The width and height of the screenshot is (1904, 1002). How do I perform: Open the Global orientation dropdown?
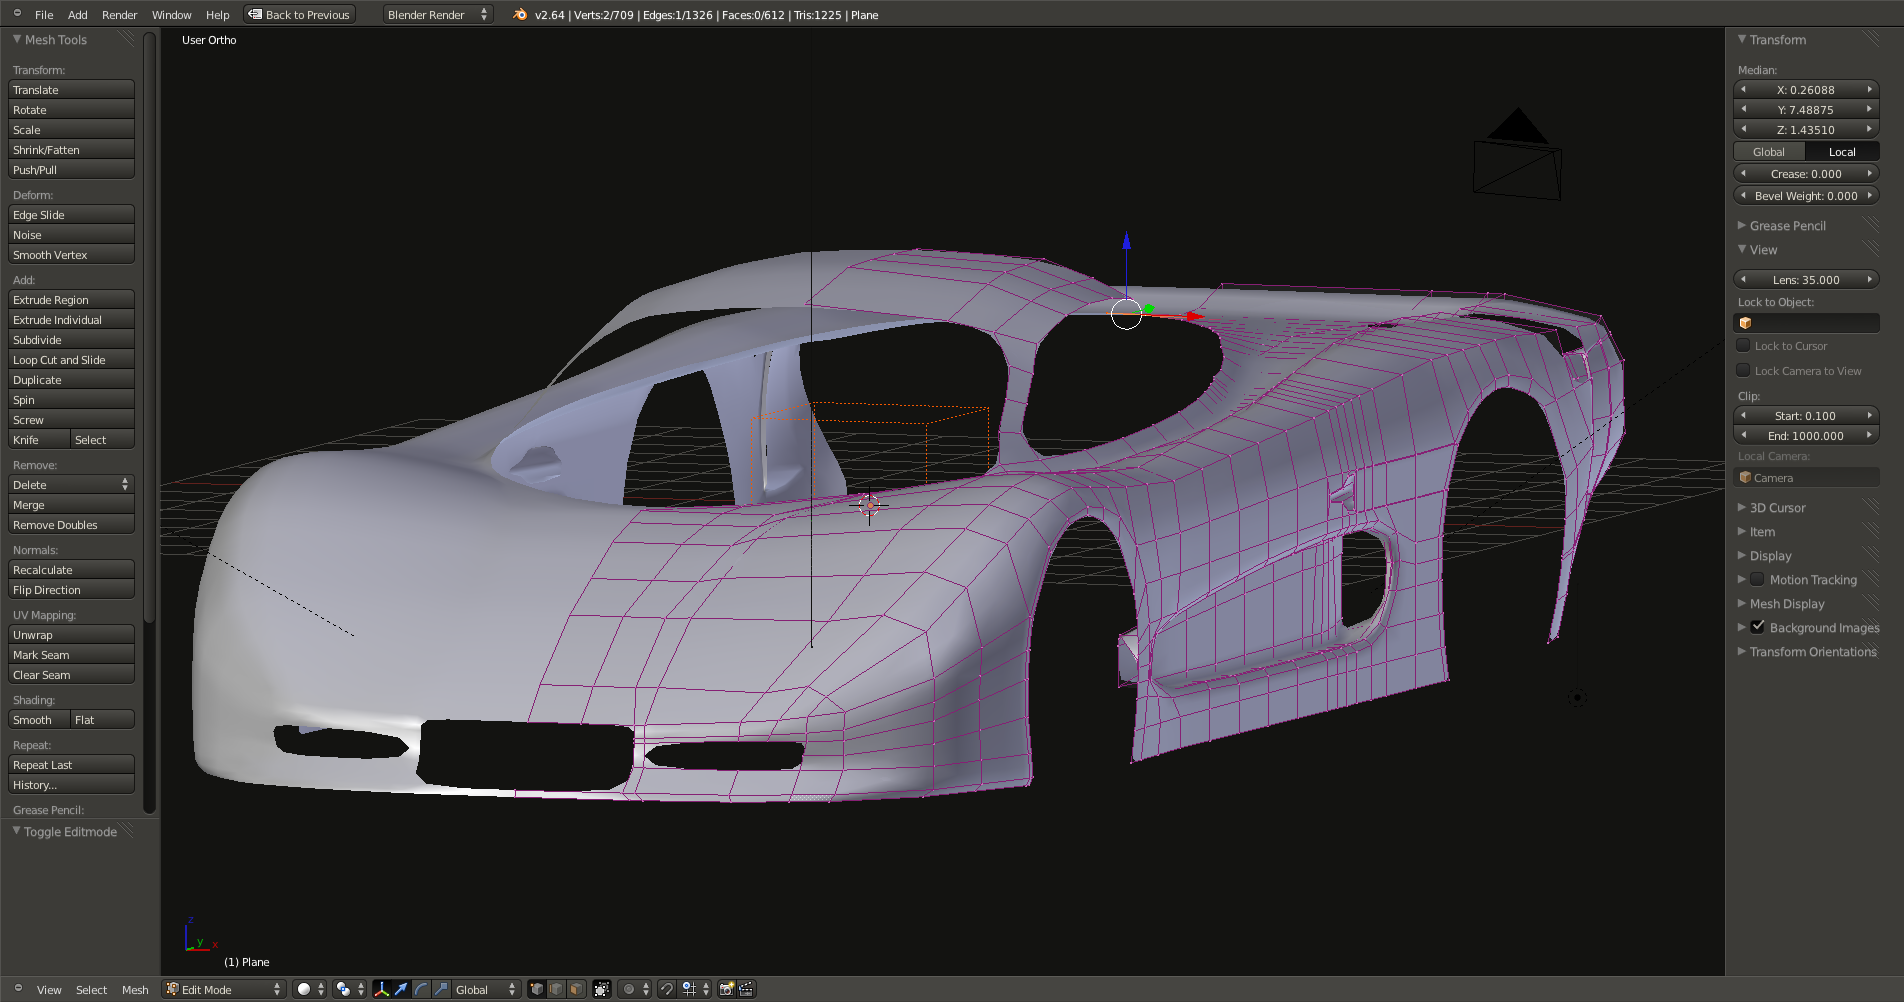[486, 989]
